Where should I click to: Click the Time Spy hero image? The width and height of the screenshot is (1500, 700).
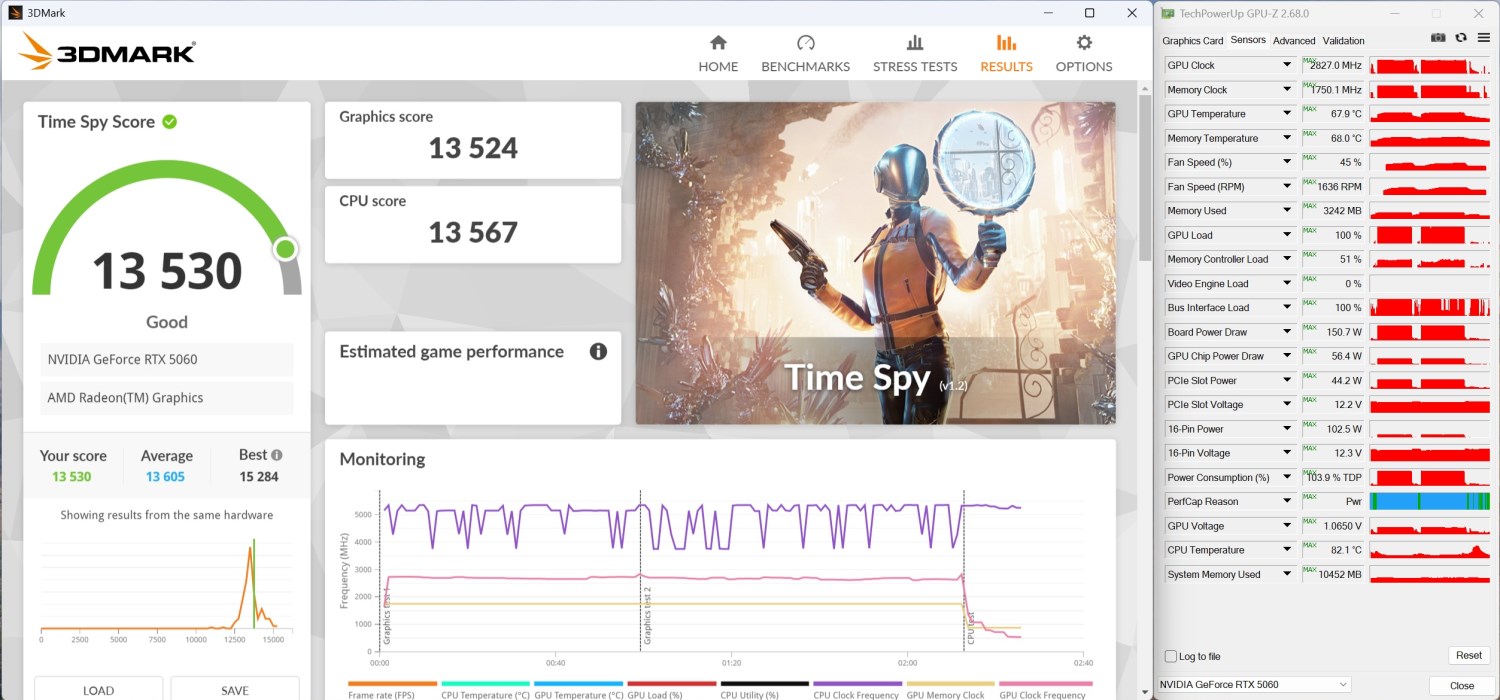pos(875,263)
